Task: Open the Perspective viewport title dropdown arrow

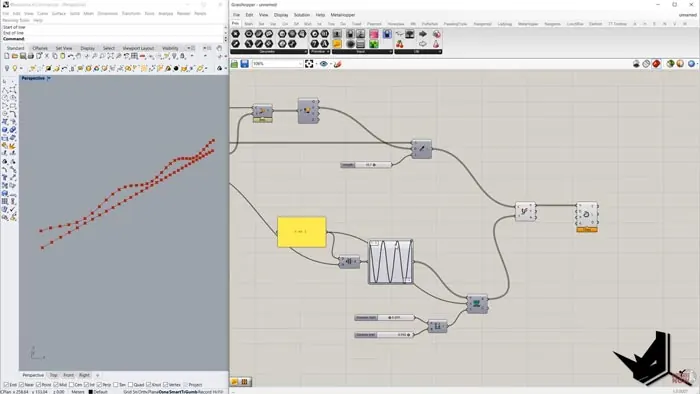Action: [49, 78]
